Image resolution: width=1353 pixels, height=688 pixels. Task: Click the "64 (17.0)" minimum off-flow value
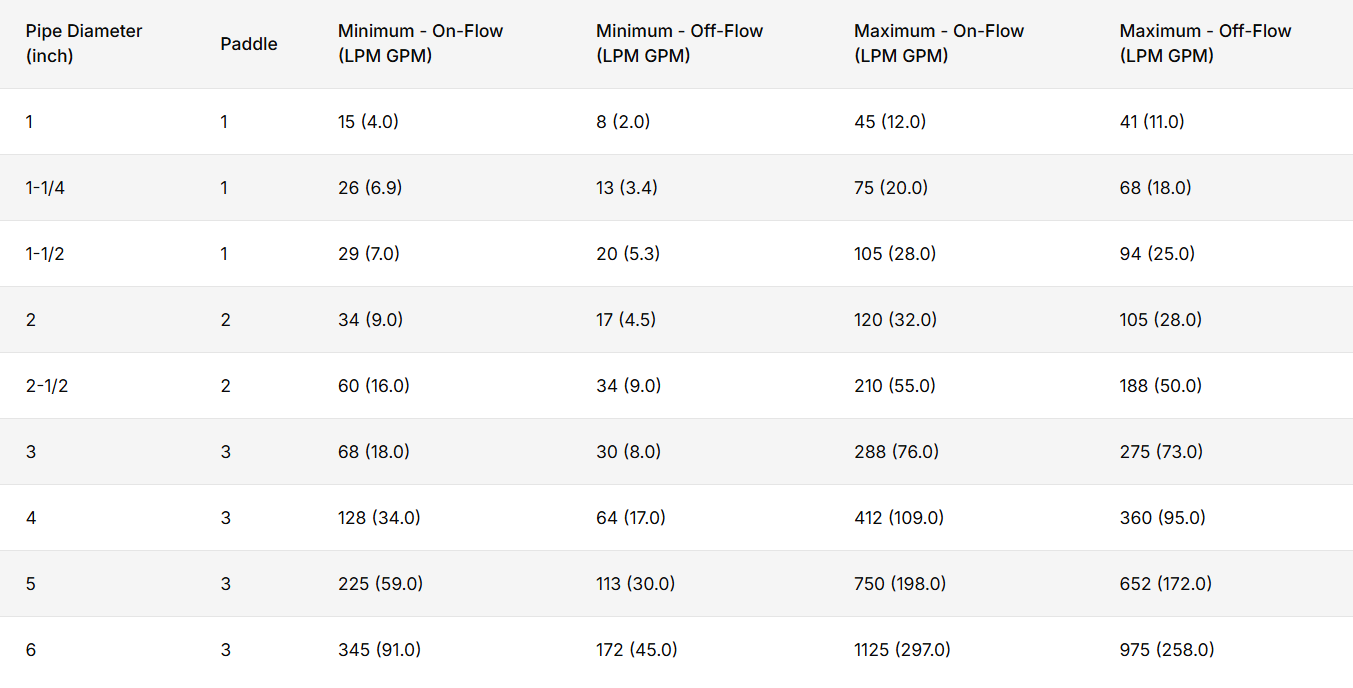tap(631, 518)
